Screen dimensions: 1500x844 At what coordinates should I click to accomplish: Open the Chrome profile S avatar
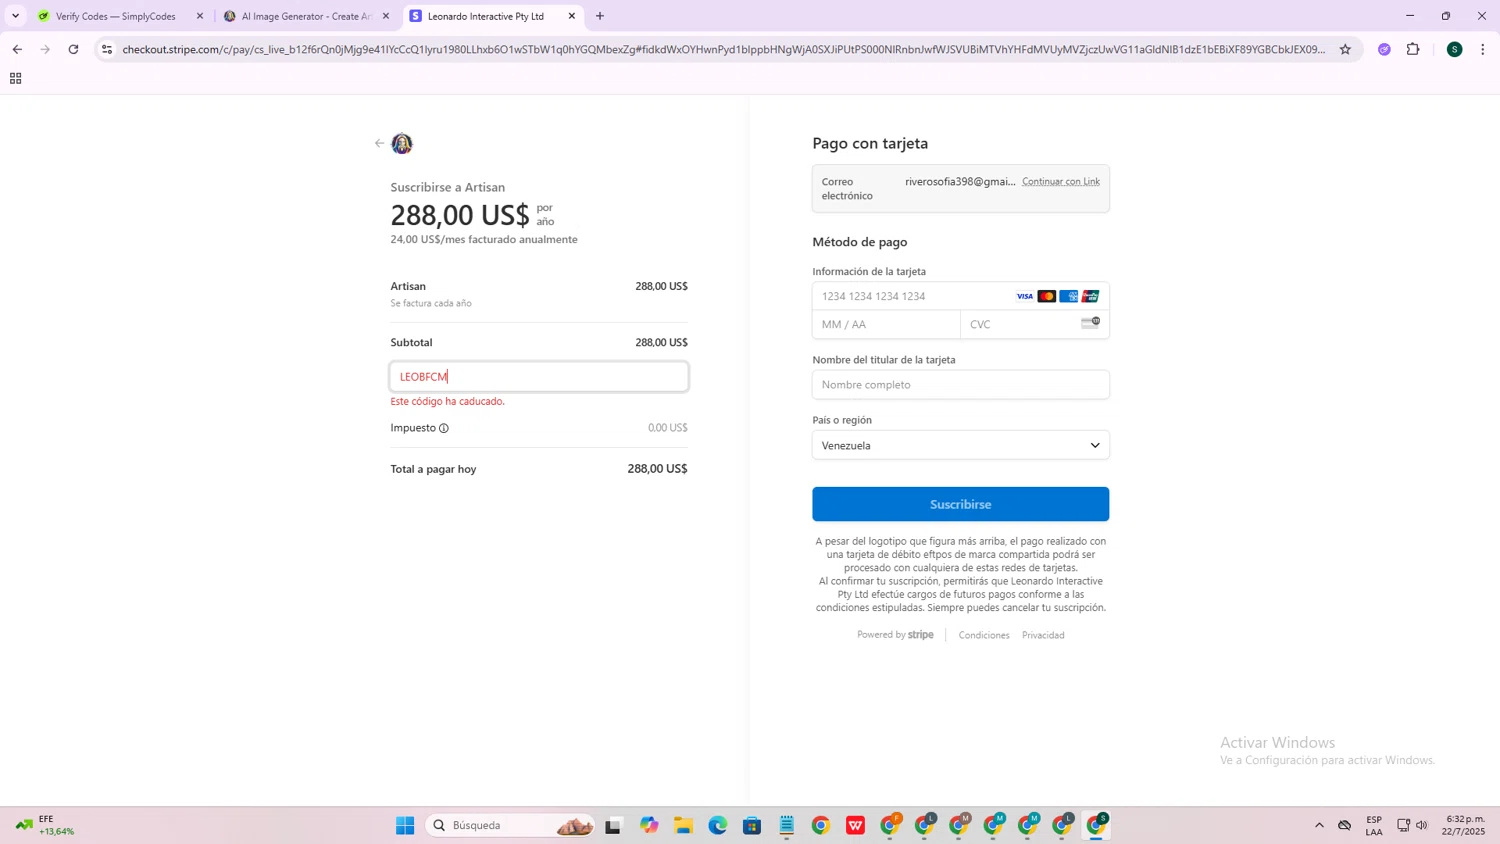point(1455,49)
